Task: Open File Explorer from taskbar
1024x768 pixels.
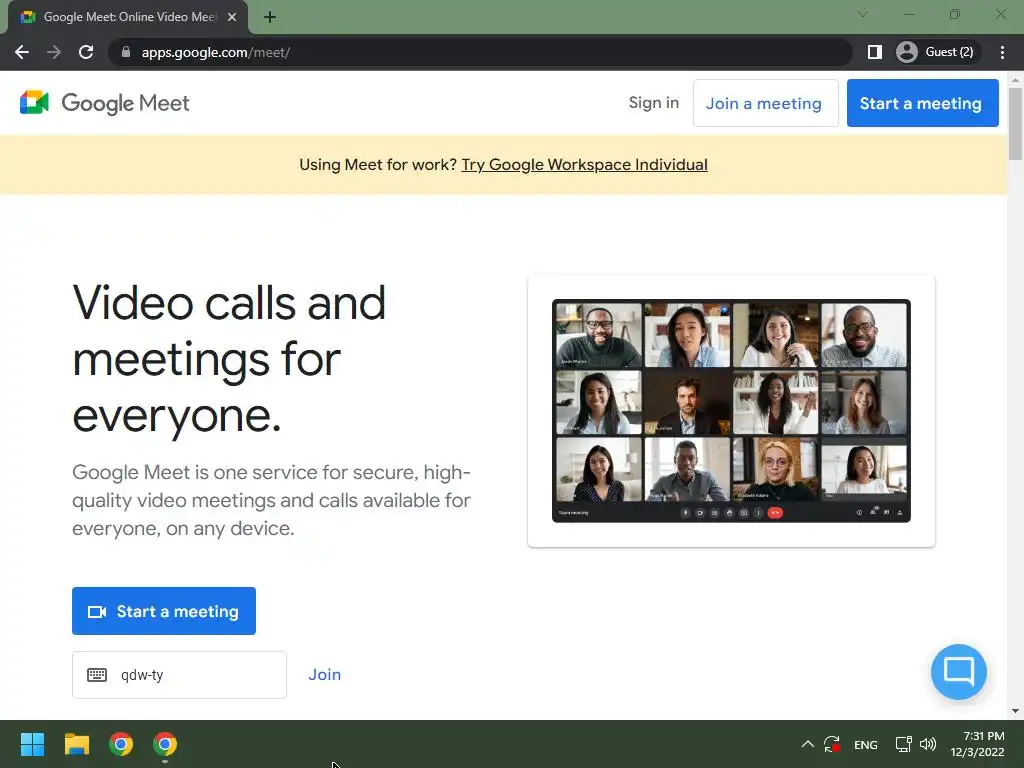Action: [76, 744]
